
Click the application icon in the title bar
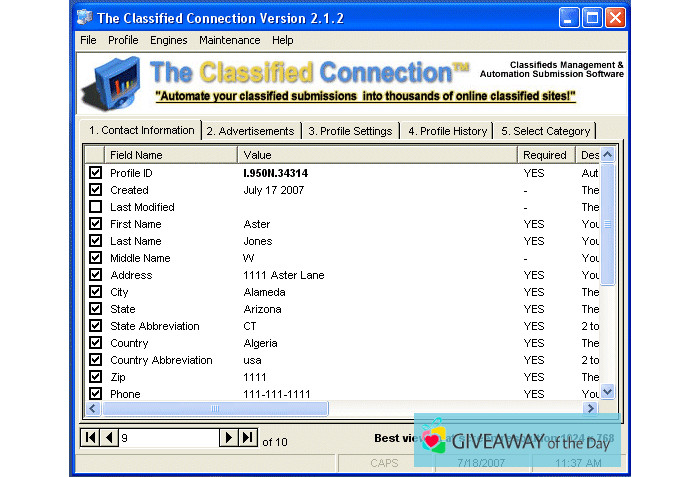tap(86, 17)
